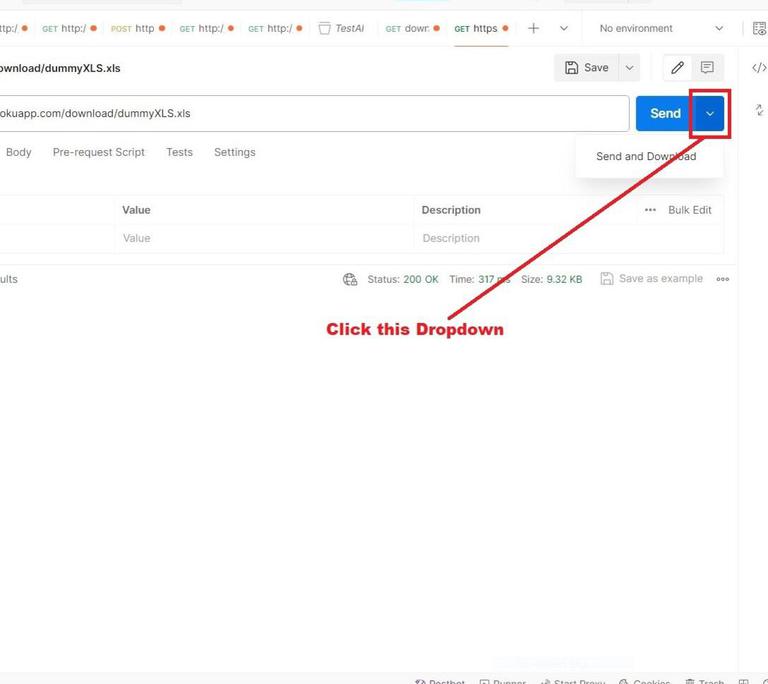Open the Settings tab
This screenshot has height=684, width=768.
pyautogui.click(x=235, y=152)
